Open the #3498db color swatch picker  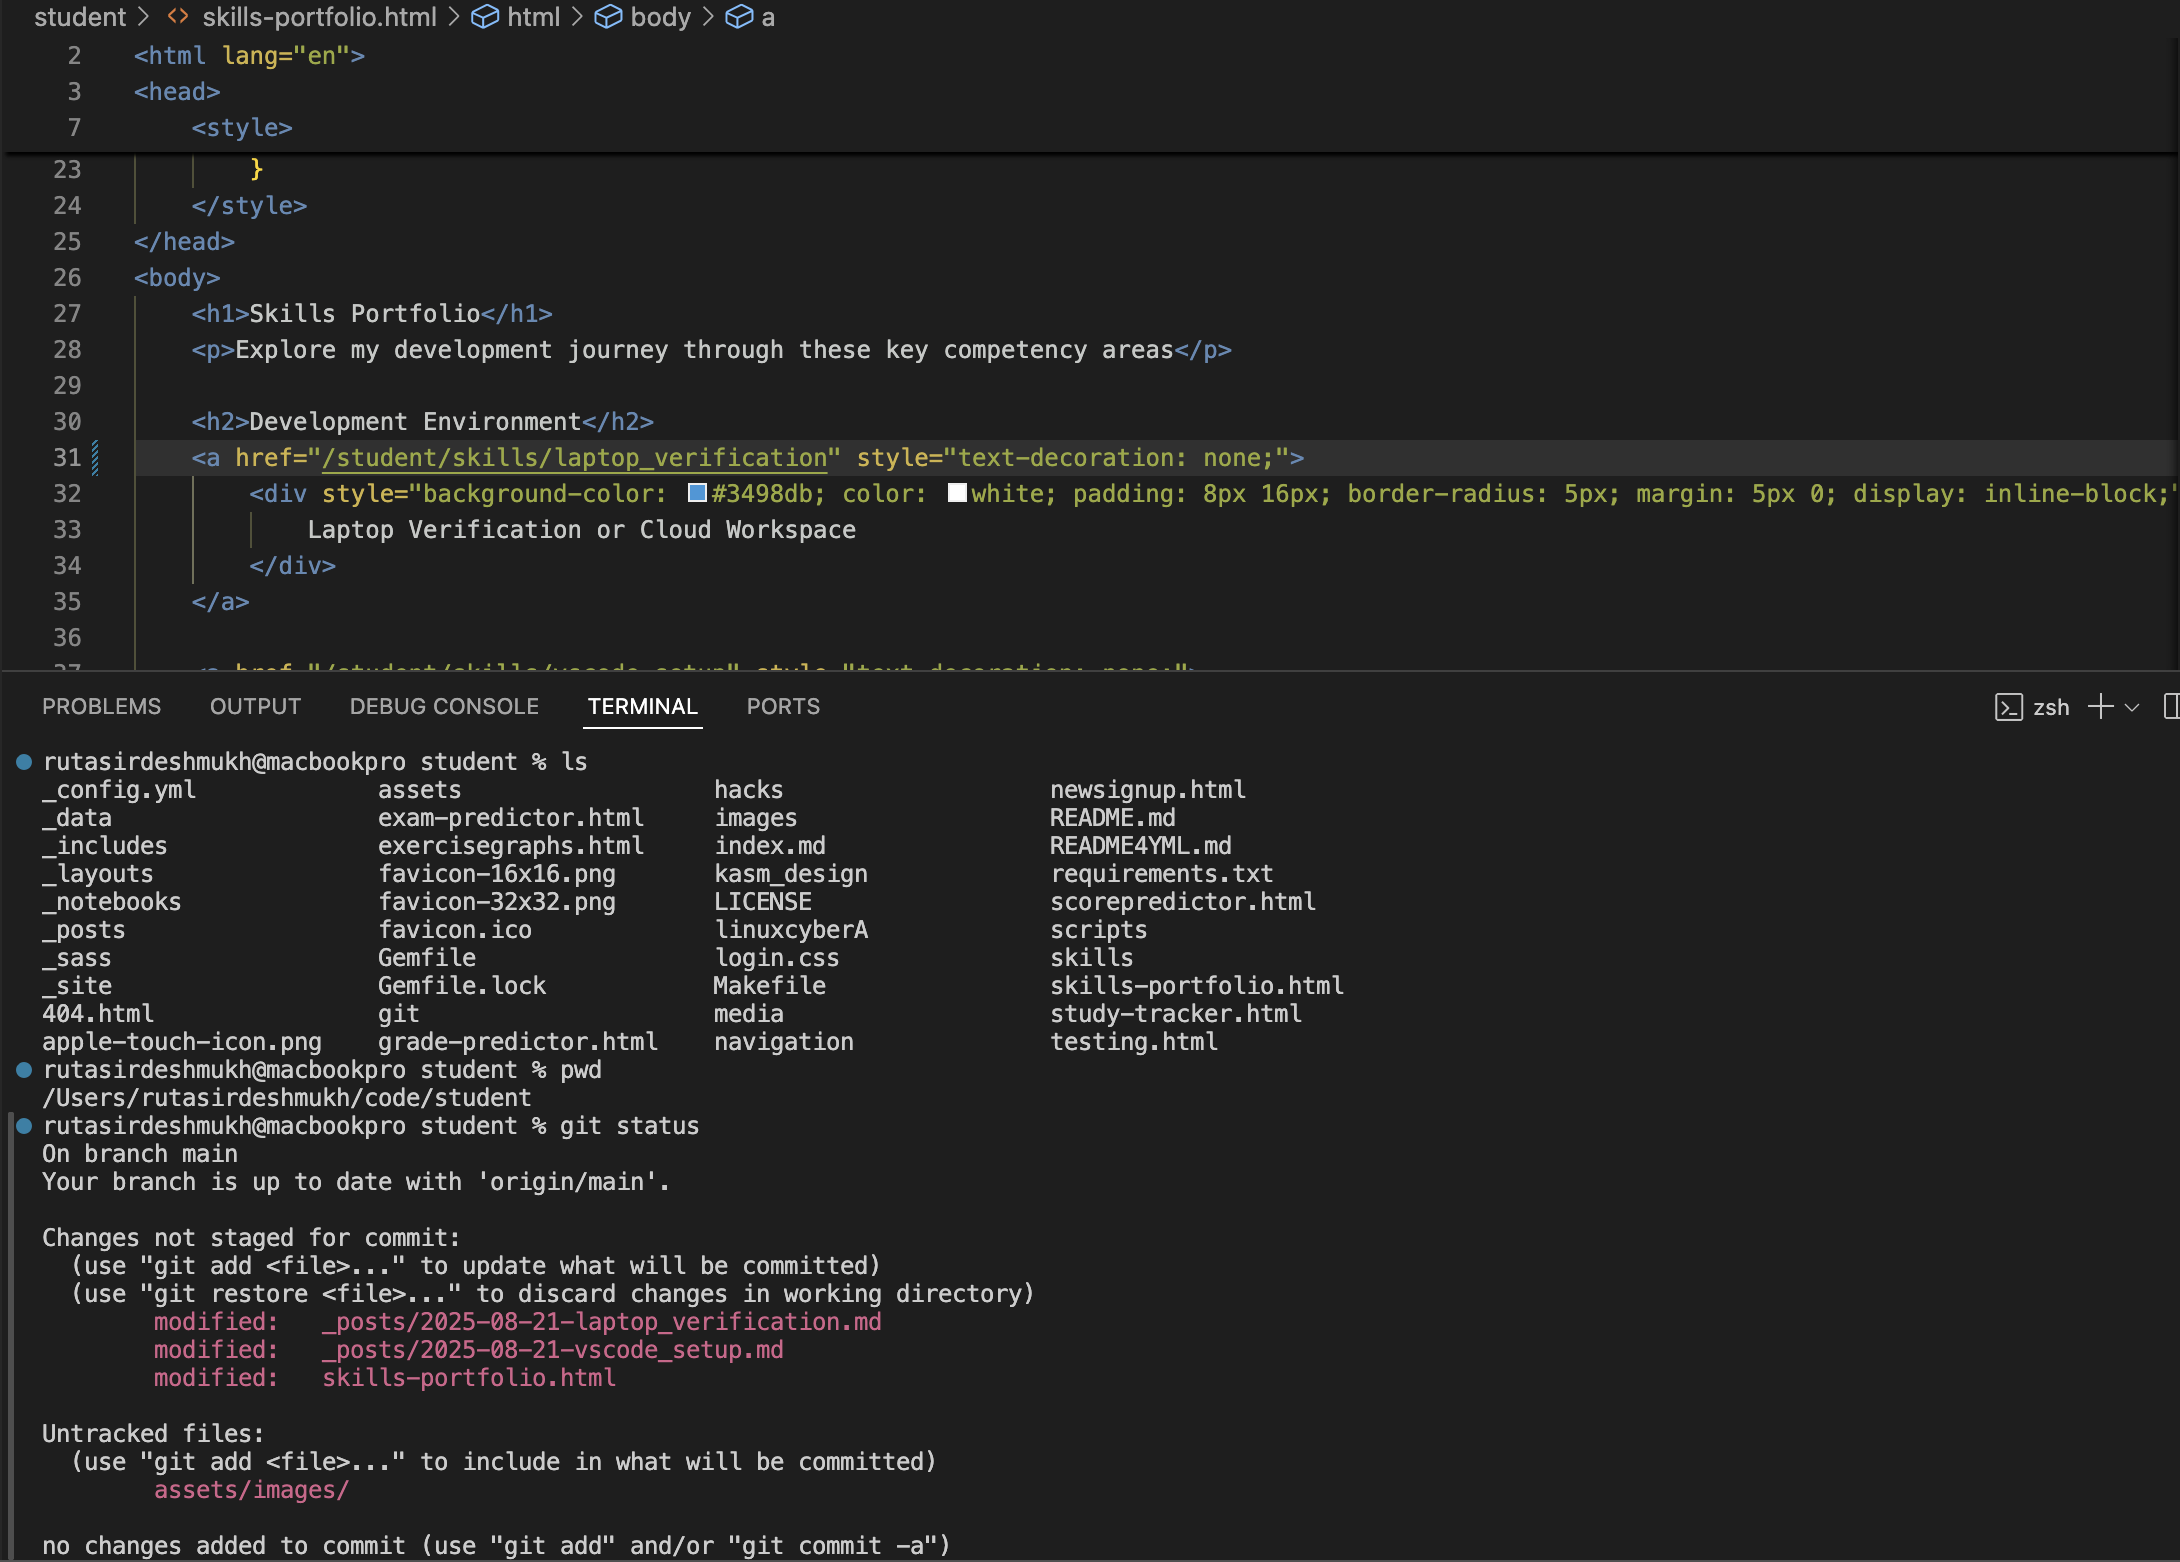pos(698,493)
